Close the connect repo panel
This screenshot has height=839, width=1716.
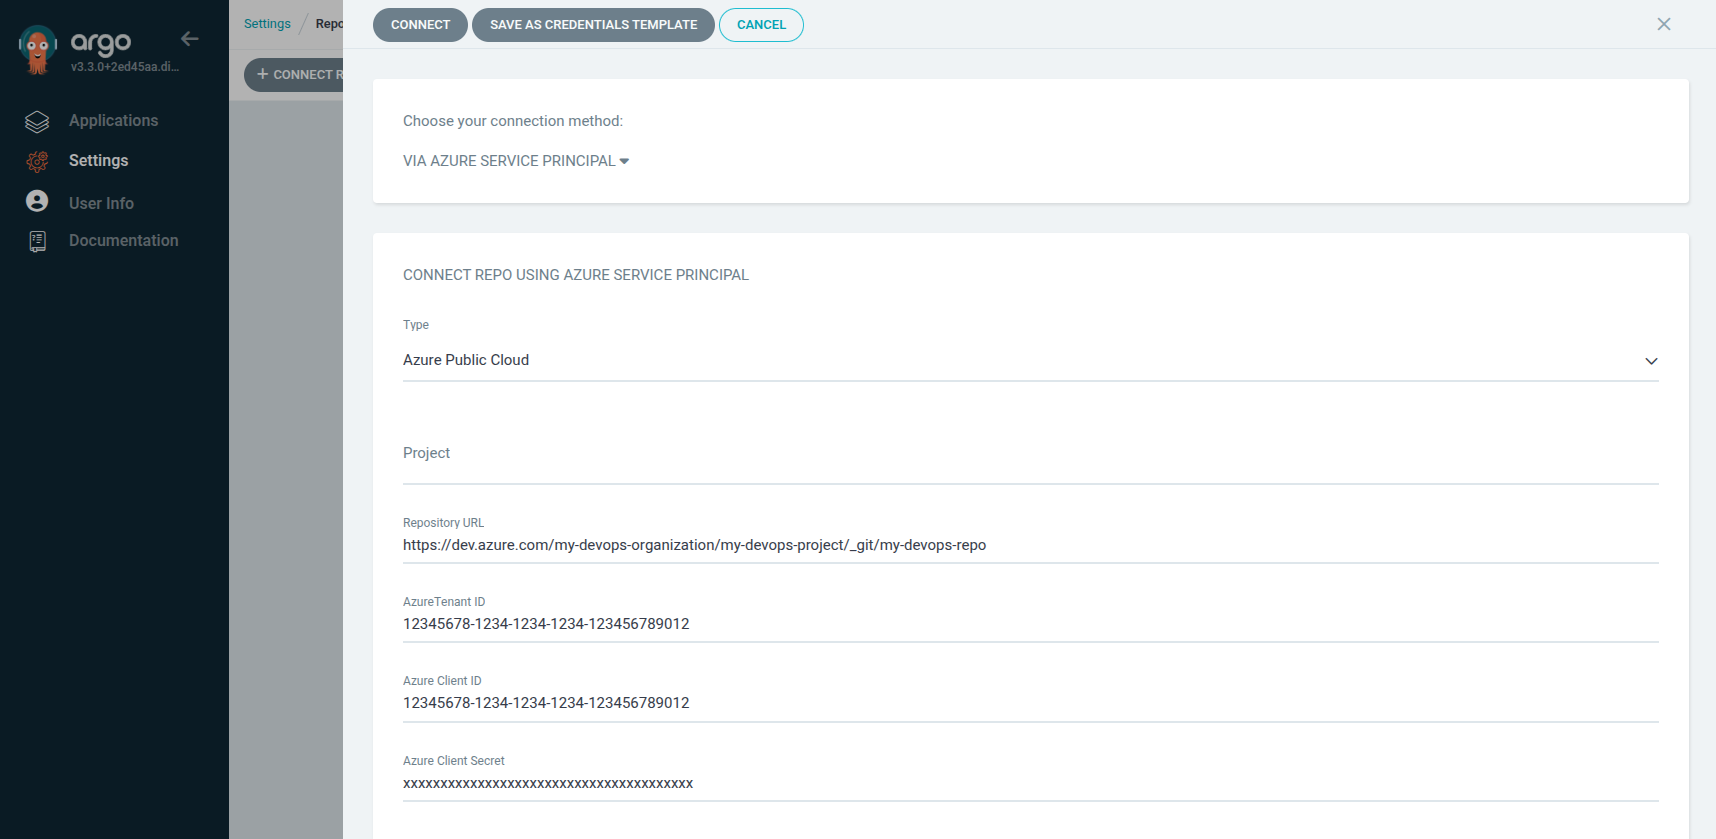1663,24
